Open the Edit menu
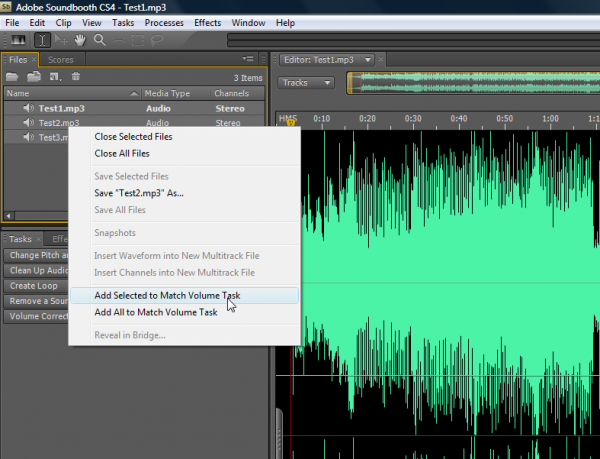The height and width of the screenshot is (459, 600). point(37,23)
